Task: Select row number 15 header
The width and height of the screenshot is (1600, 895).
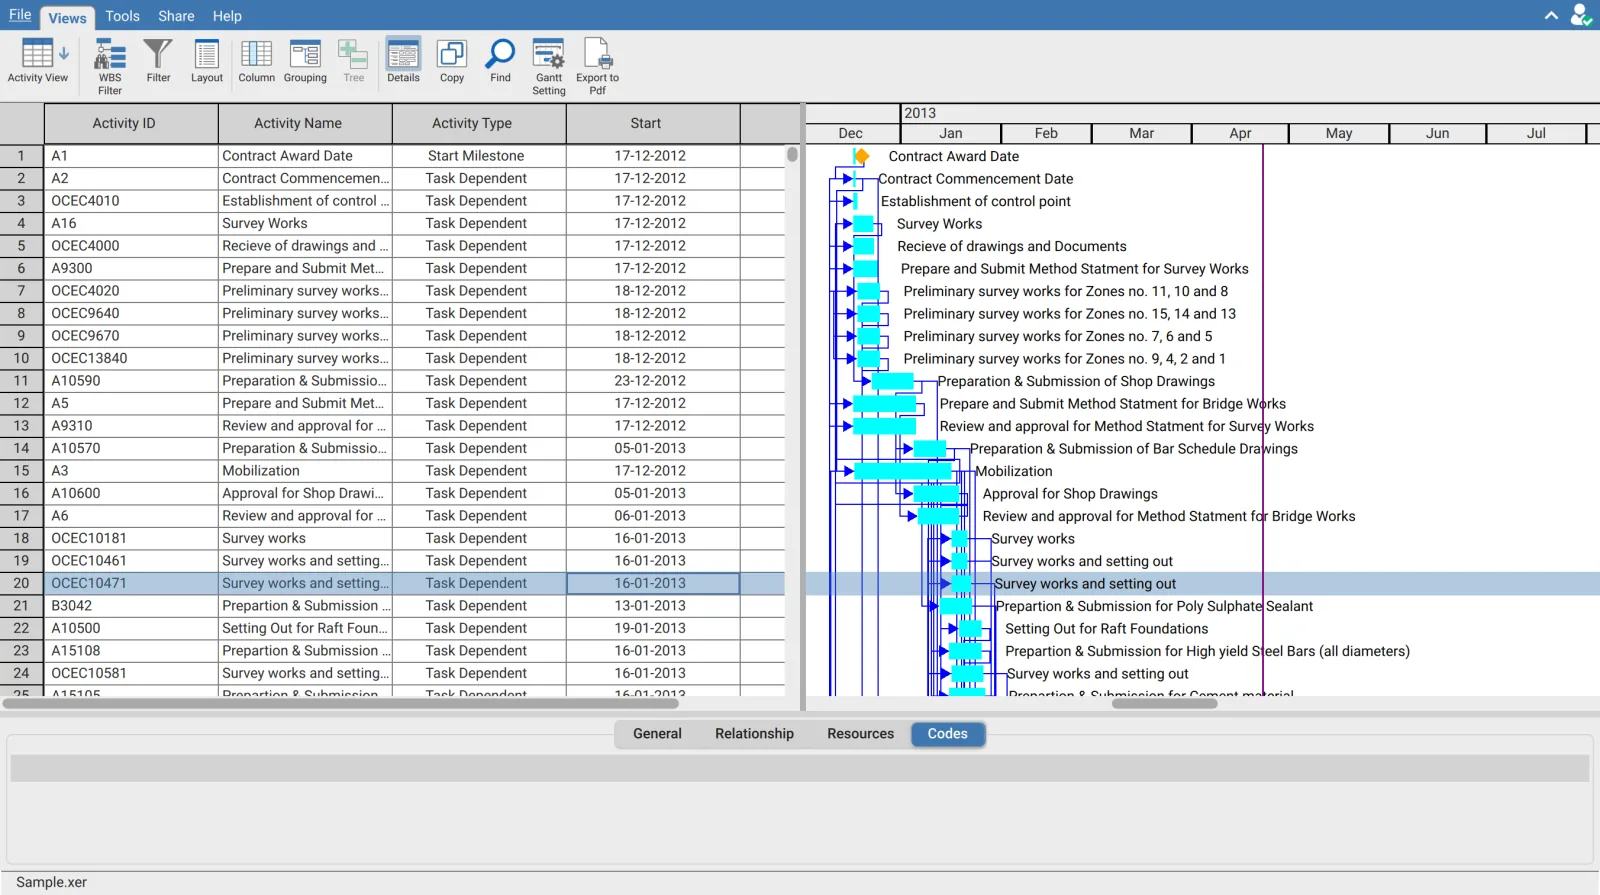Action: pos(22,471)
